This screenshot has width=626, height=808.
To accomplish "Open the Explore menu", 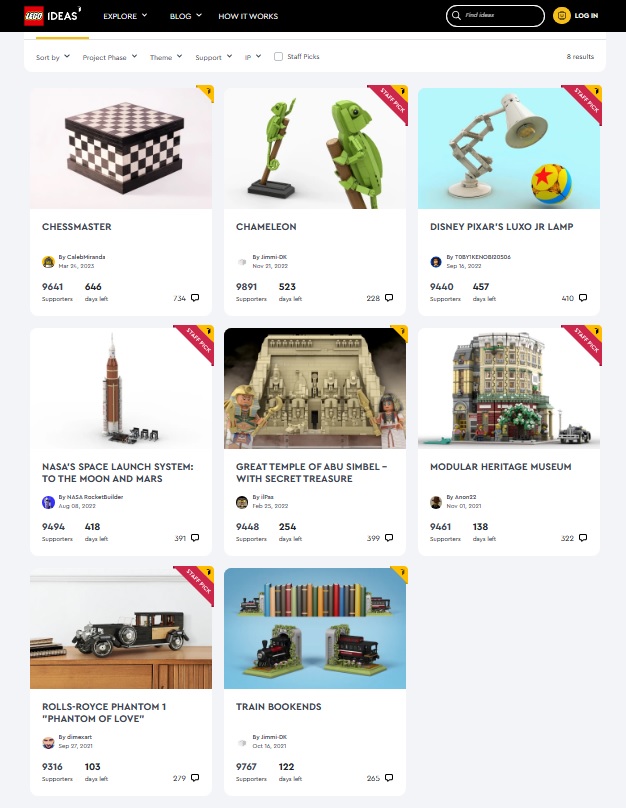I will click(125, 16).
